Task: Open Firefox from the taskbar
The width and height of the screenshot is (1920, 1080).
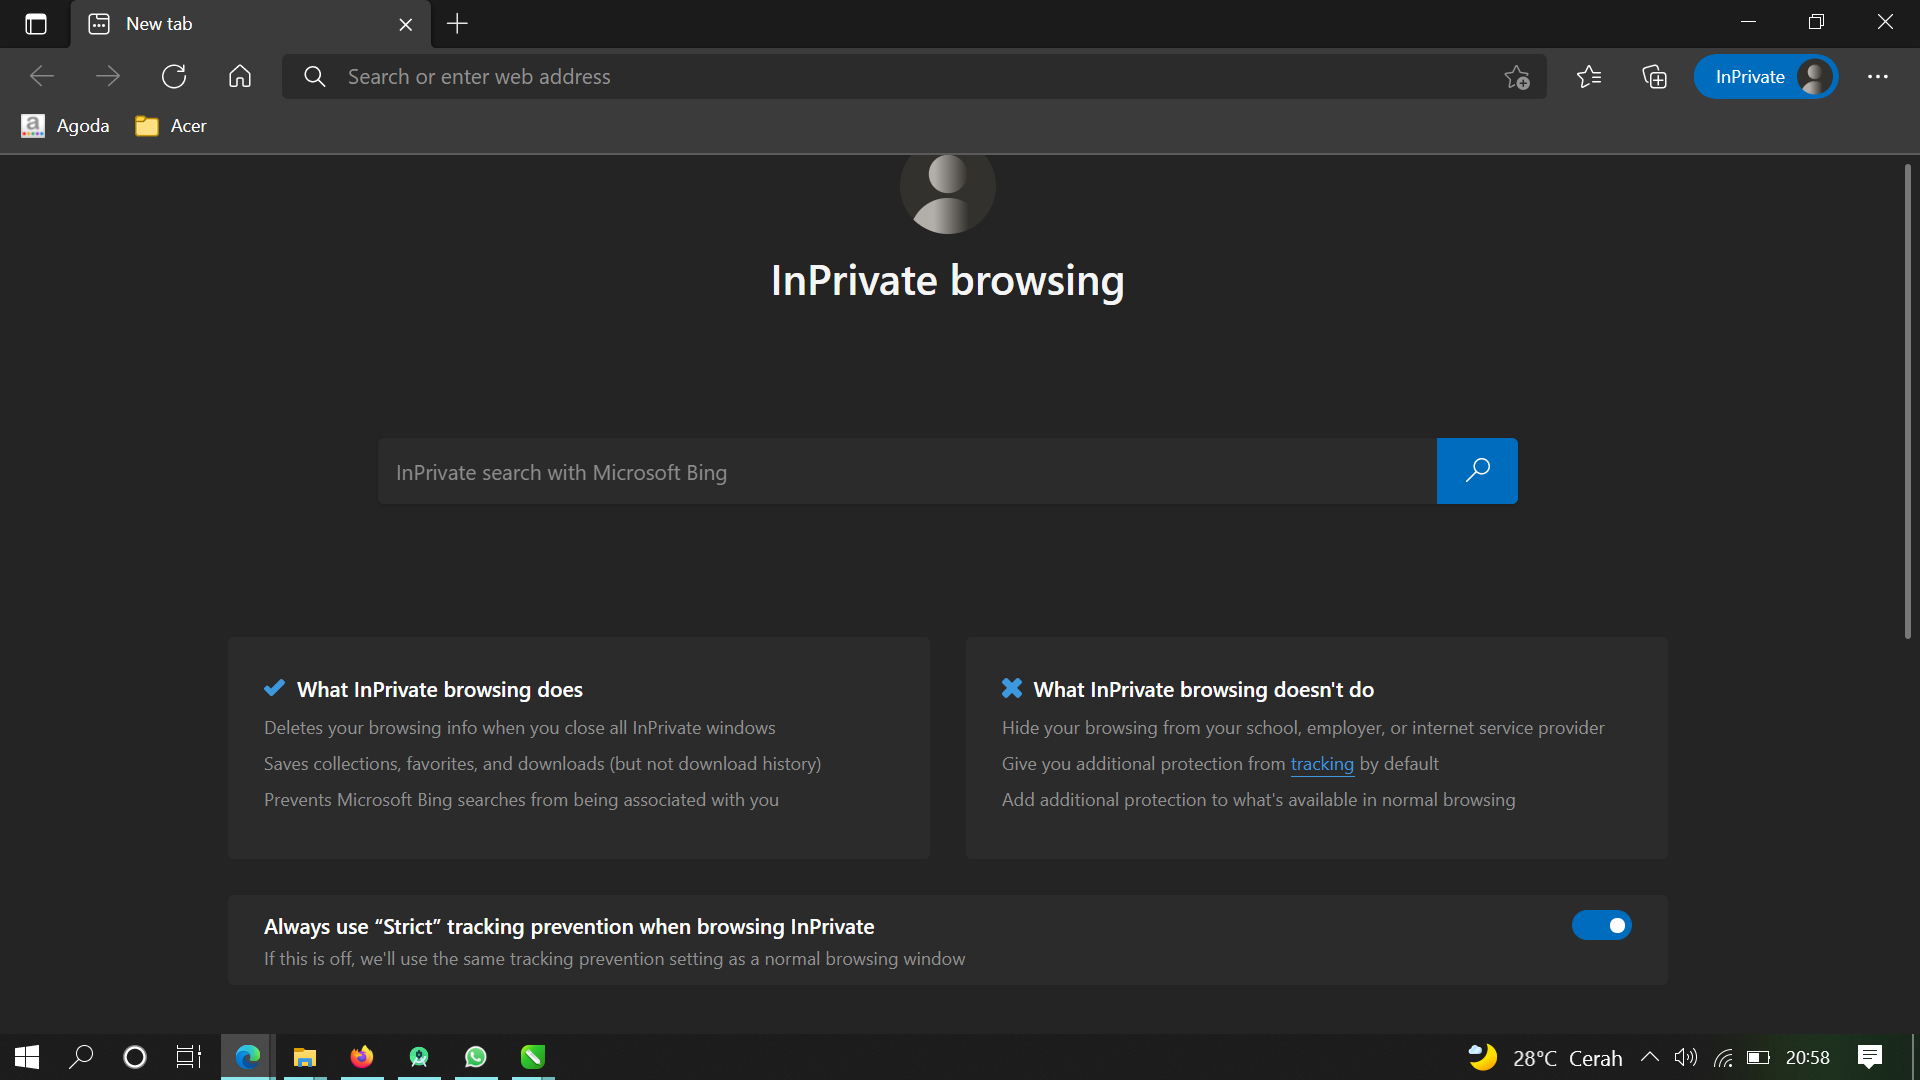Action: [x=362, y=1057]
